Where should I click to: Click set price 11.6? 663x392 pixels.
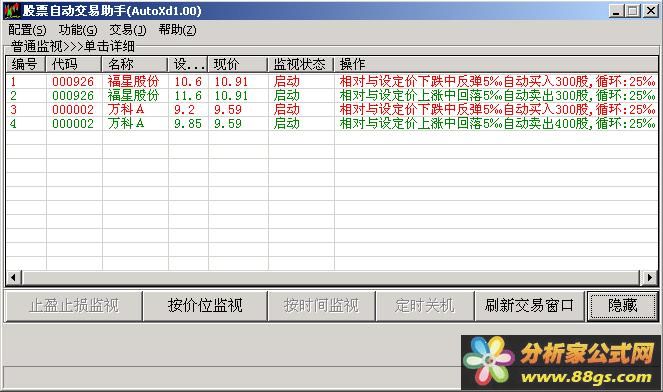[x=188, y=96]
